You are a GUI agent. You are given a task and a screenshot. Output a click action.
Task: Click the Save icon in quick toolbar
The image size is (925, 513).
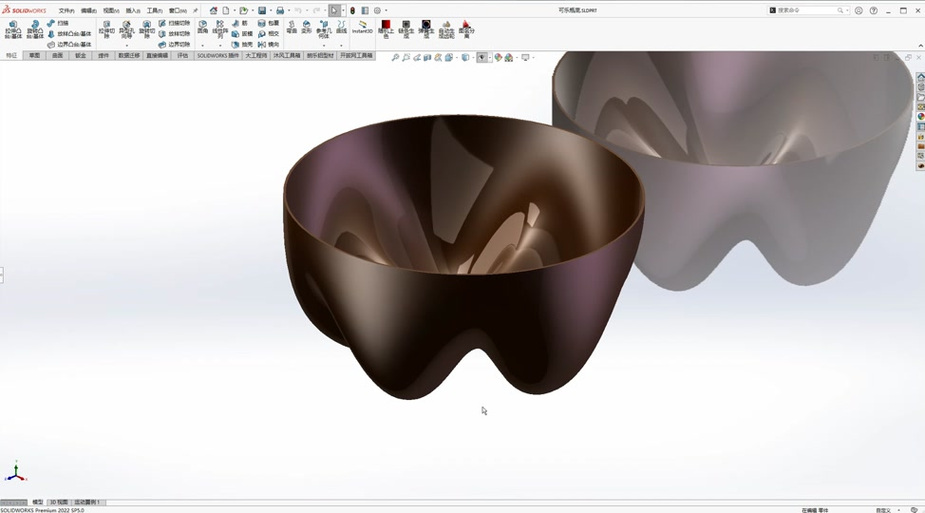[262, 10]
